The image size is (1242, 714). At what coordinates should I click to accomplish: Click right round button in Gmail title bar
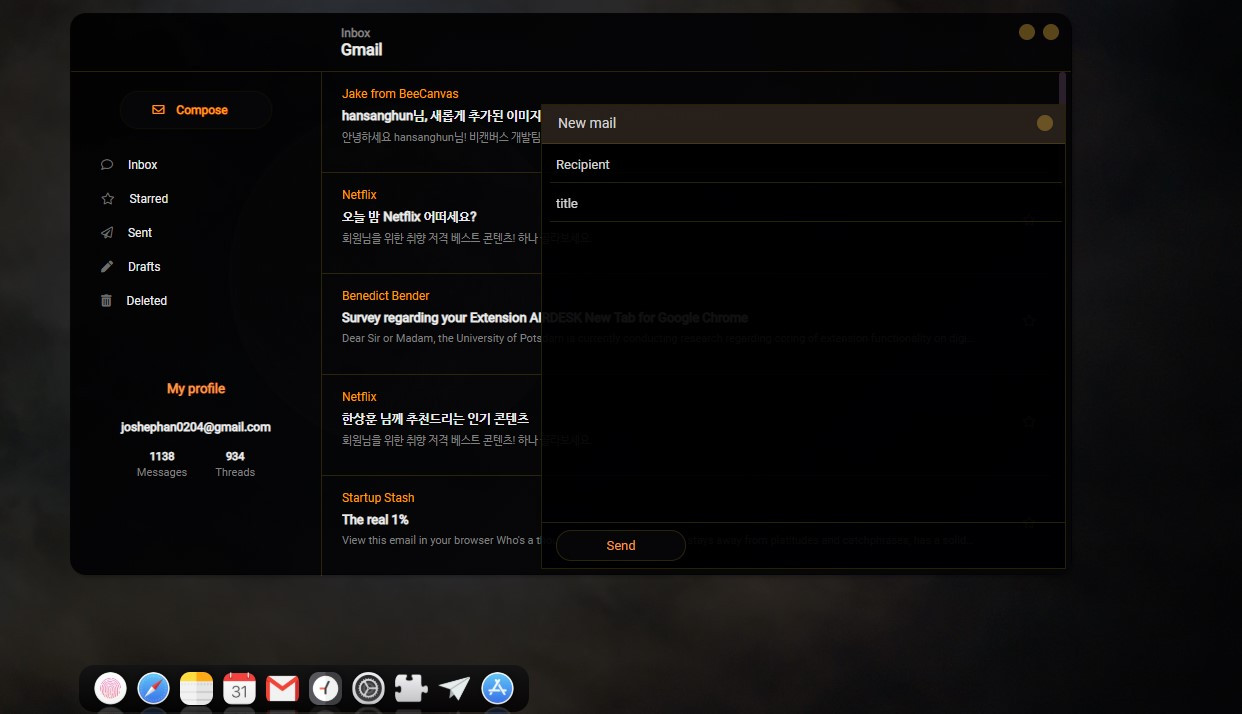(x=1051, y=32)
